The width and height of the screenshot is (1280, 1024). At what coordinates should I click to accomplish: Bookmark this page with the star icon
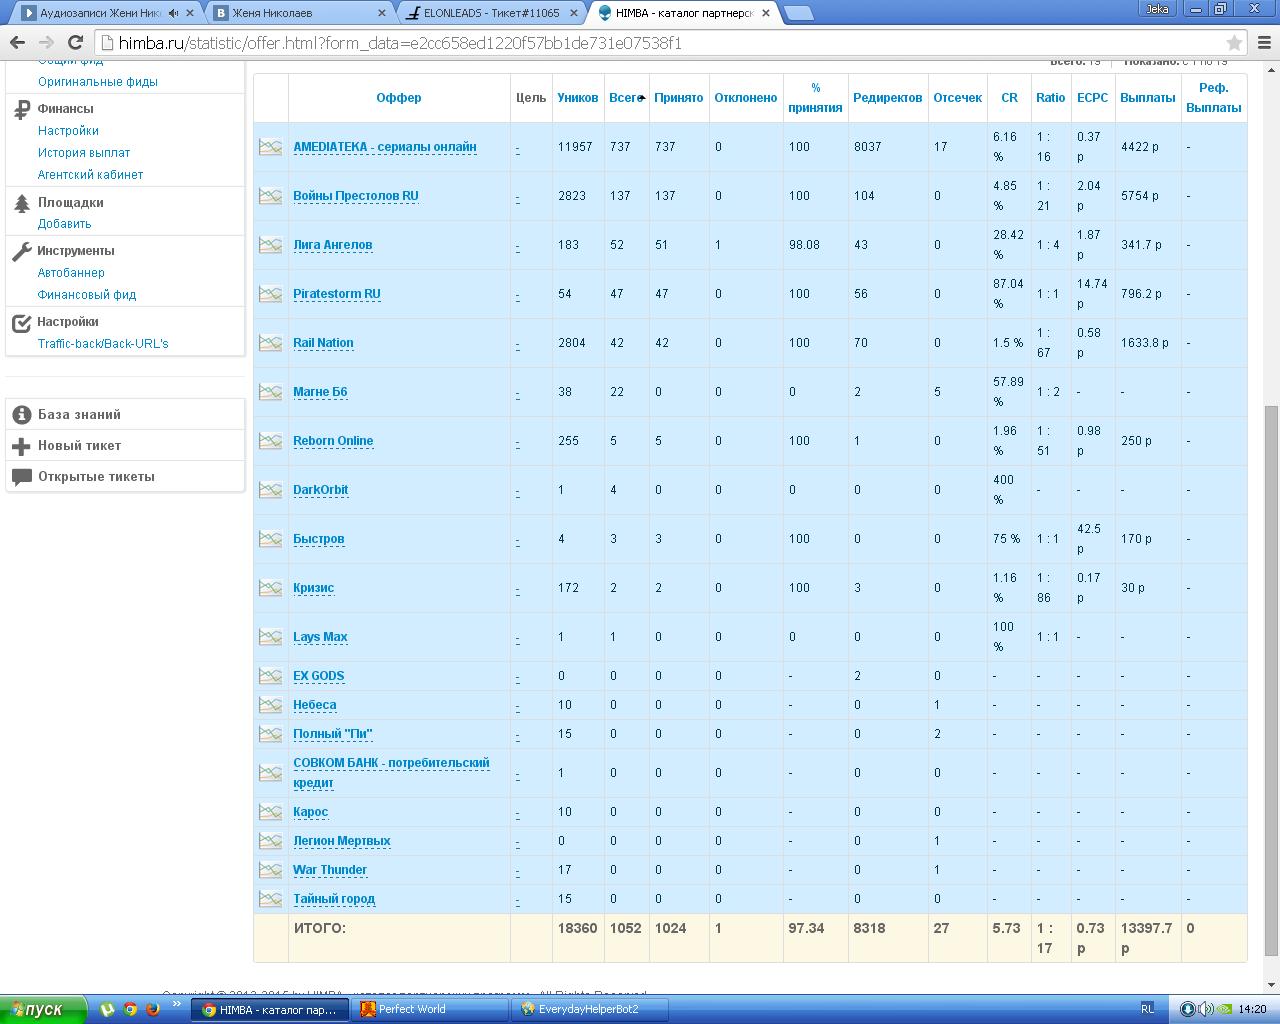pyautogui.click(x=1234, y=43)
